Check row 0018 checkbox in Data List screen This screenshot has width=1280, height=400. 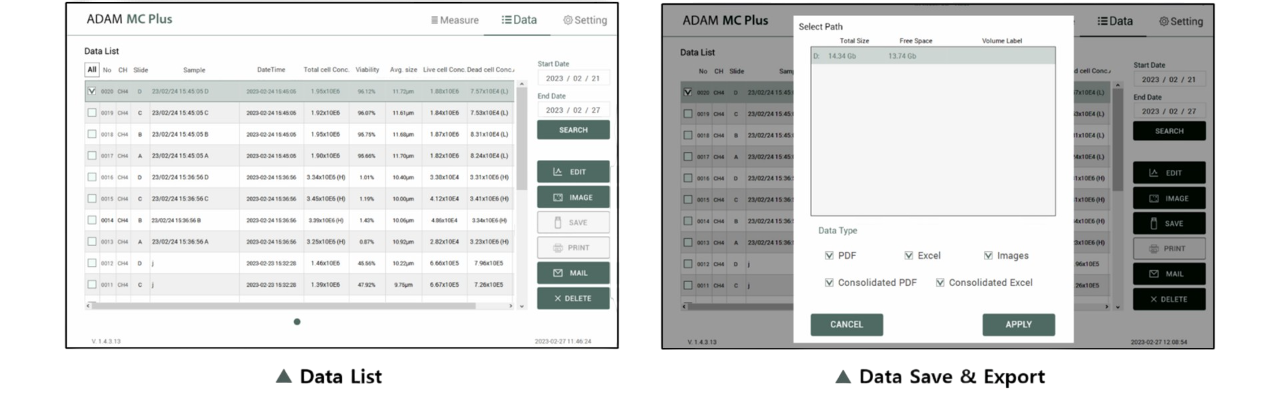[x=92, y=134]
